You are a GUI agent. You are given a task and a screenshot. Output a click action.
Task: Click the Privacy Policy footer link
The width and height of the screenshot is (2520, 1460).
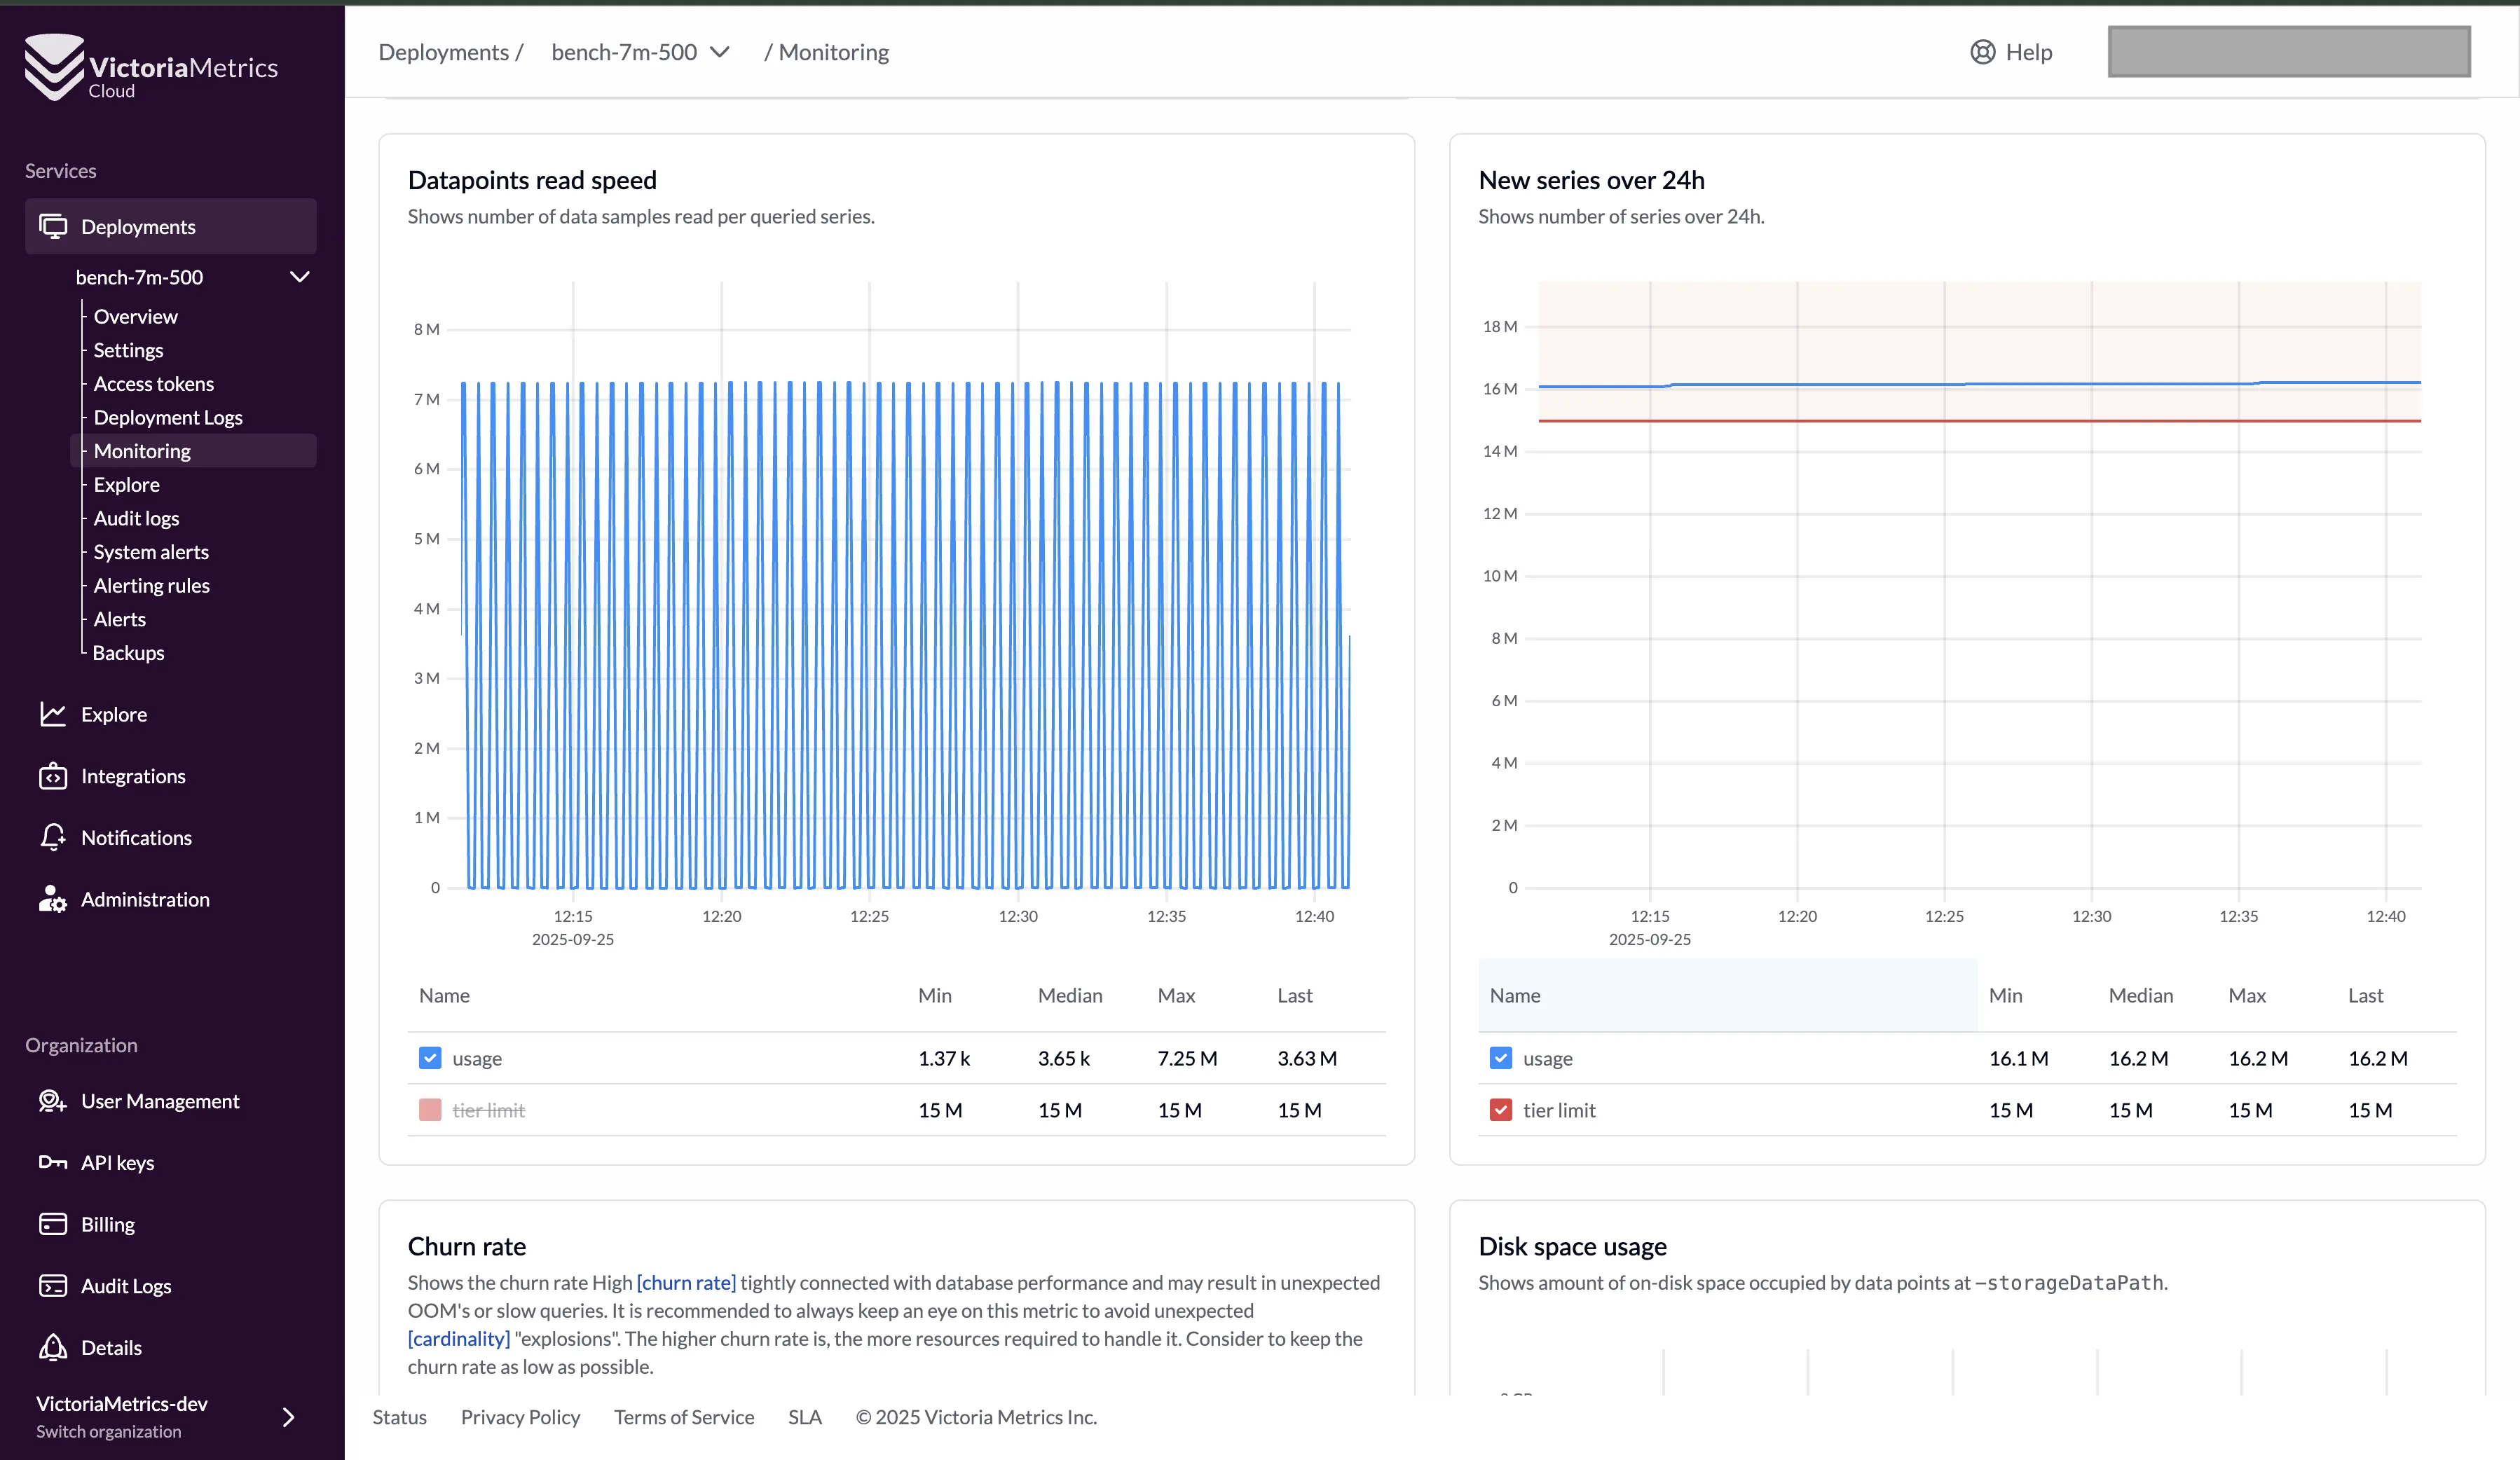pyautogui.click(x=520, y=1417)
